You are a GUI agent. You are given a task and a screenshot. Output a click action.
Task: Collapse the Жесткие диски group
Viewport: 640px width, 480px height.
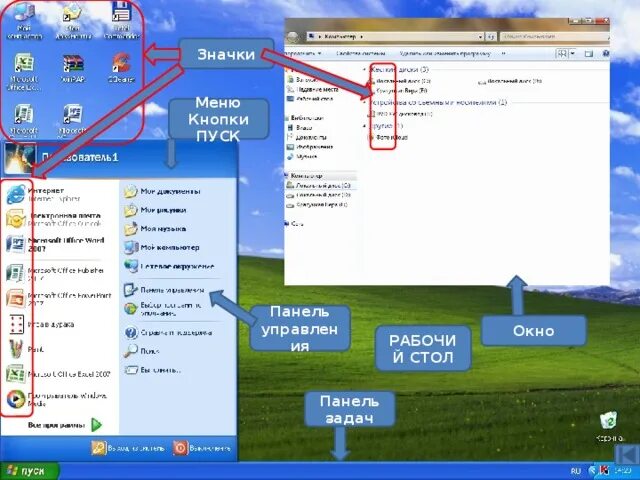tap(365, 70)
